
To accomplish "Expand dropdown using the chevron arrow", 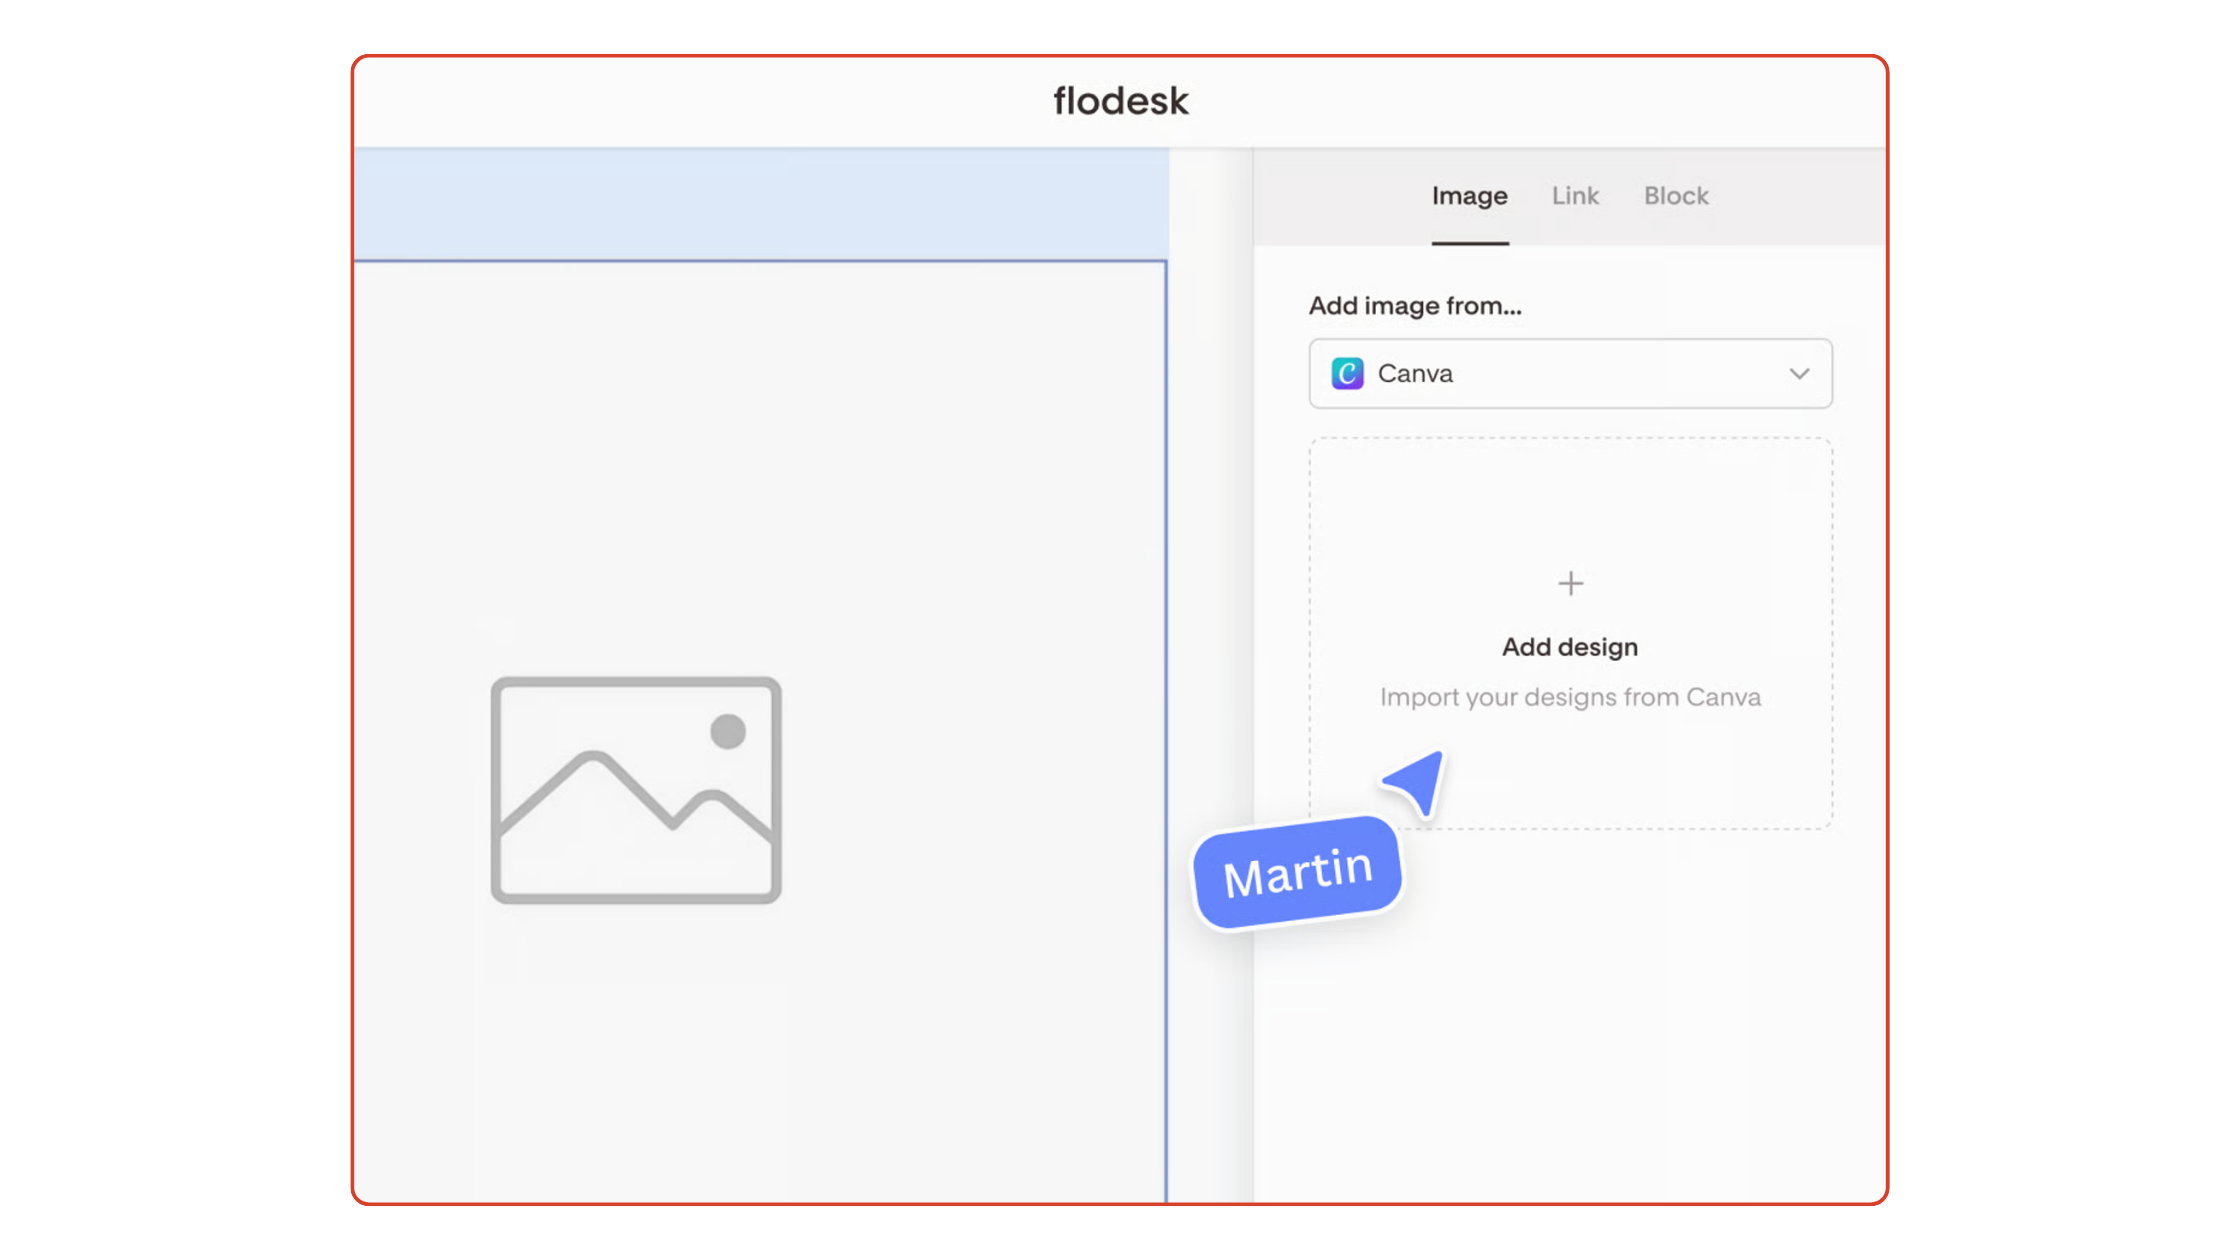I will 1799,374.
